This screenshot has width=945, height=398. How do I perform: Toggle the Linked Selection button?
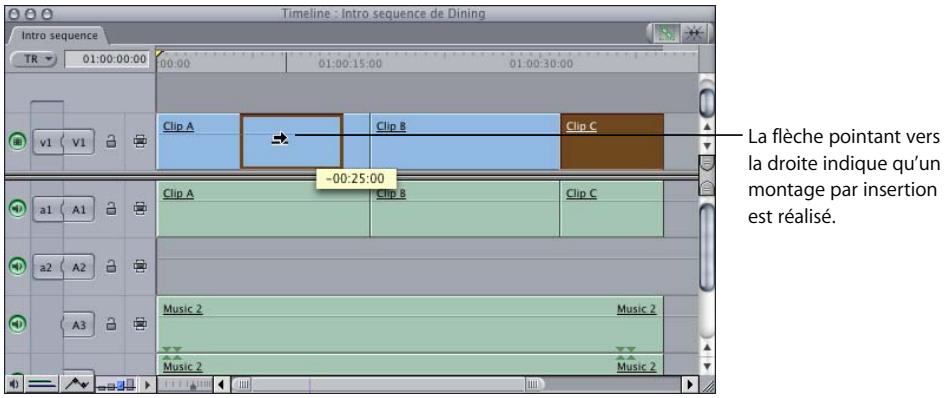click(666, 34)
